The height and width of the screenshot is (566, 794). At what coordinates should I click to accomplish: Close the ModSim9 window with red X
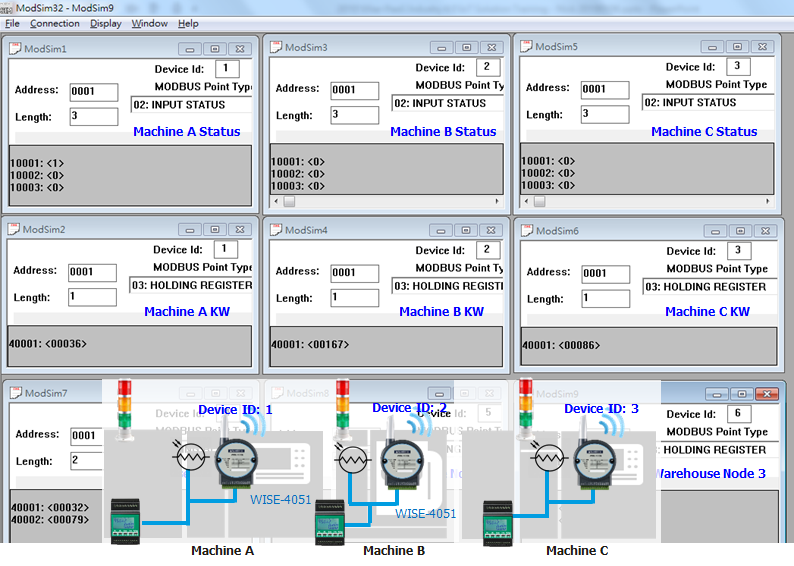click(x=767, y=394)
